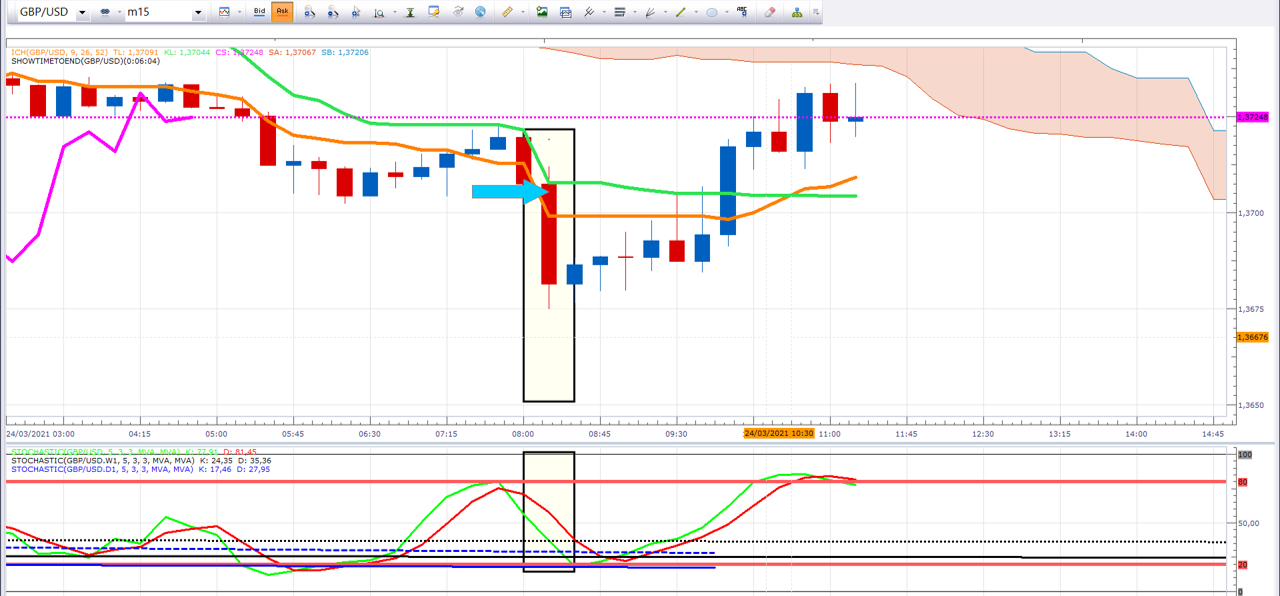Viewport: 1280px width, 596px height.
Task: Expand the pitchfork tool dropdown arrow
Action: [603, 12]
